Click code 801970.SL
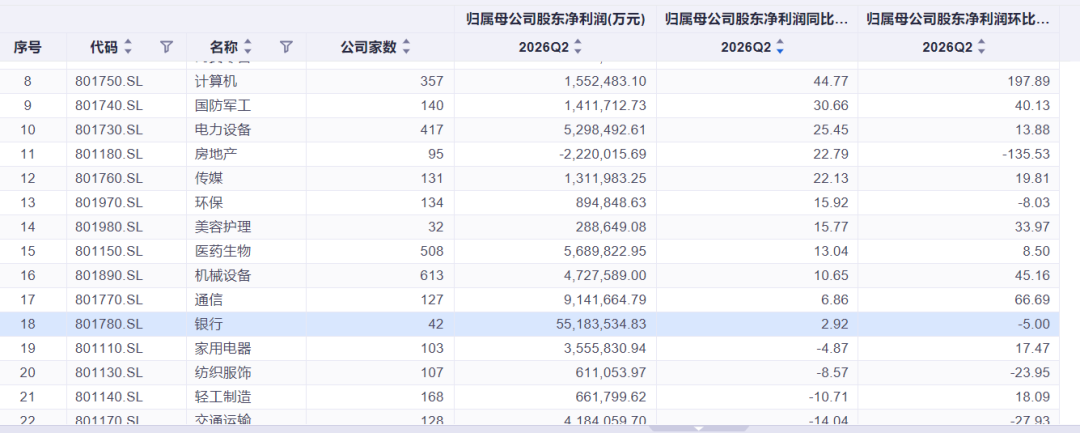Image resolution: width=1080 pixels, height=433 pixels. 109,202
